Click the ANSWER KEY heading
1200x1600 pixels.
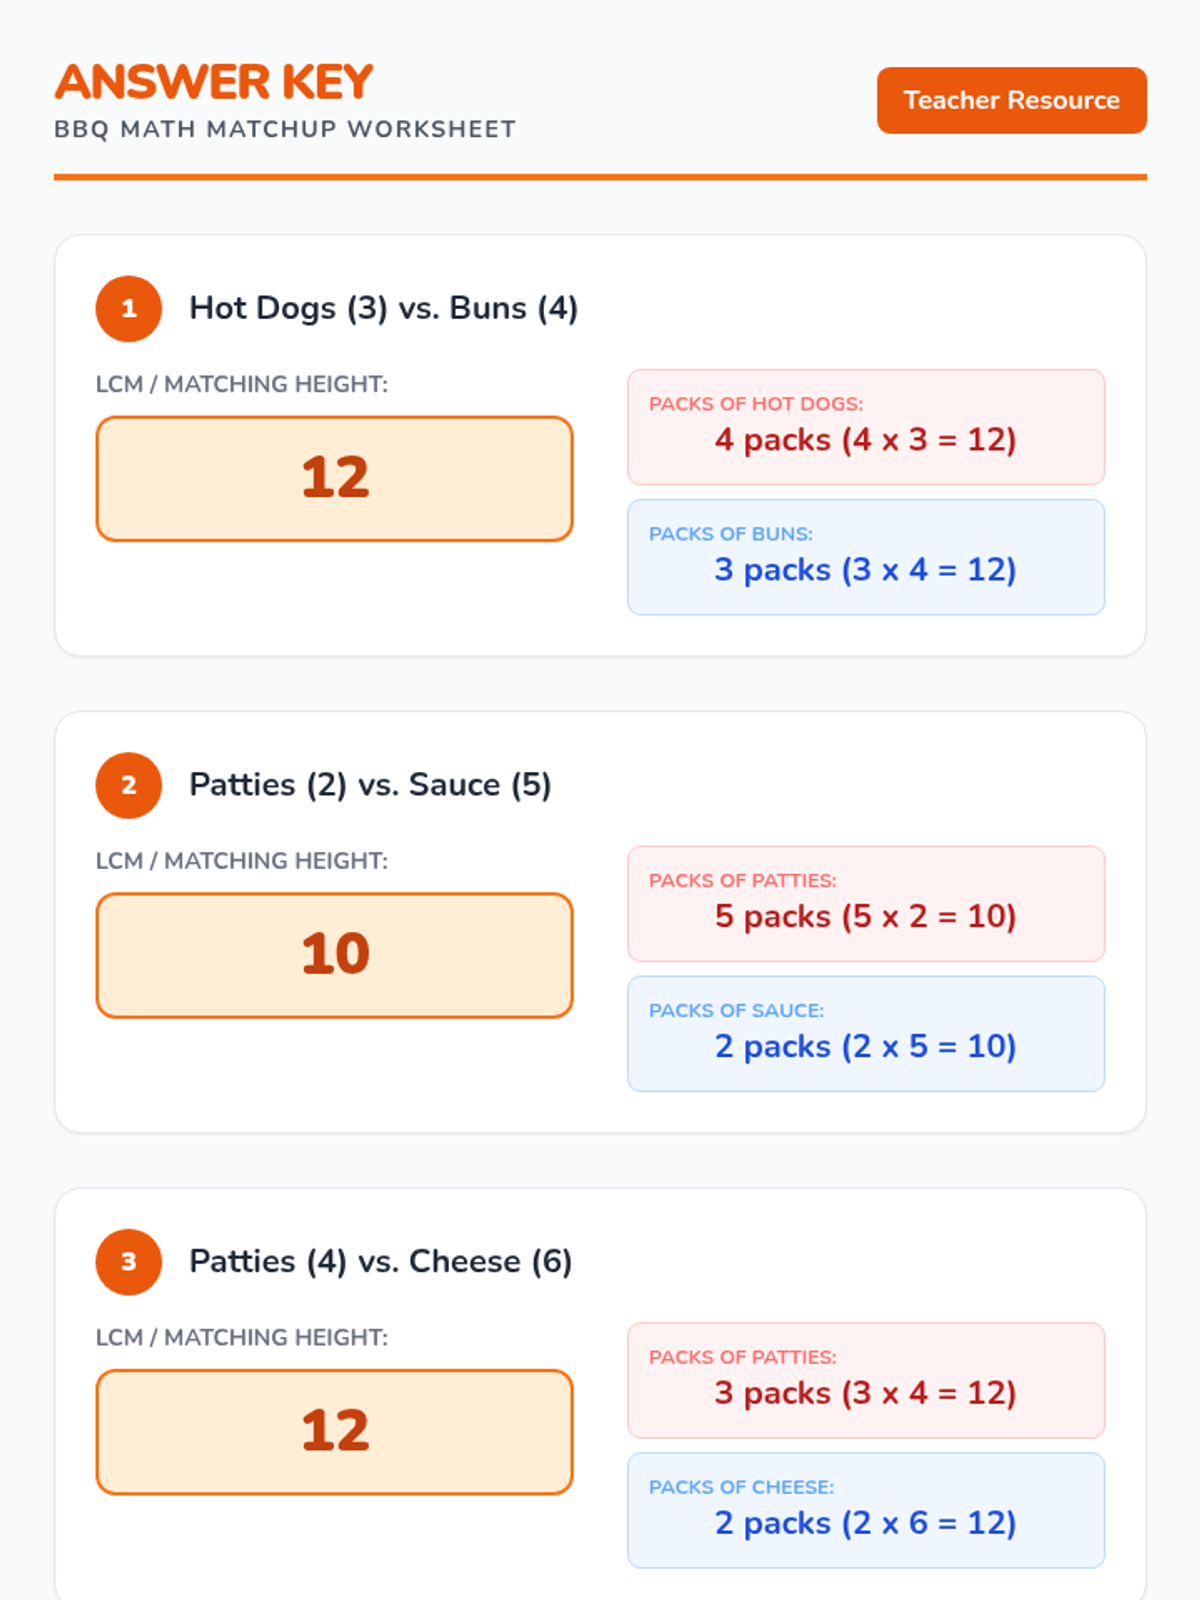coord(214,82)
